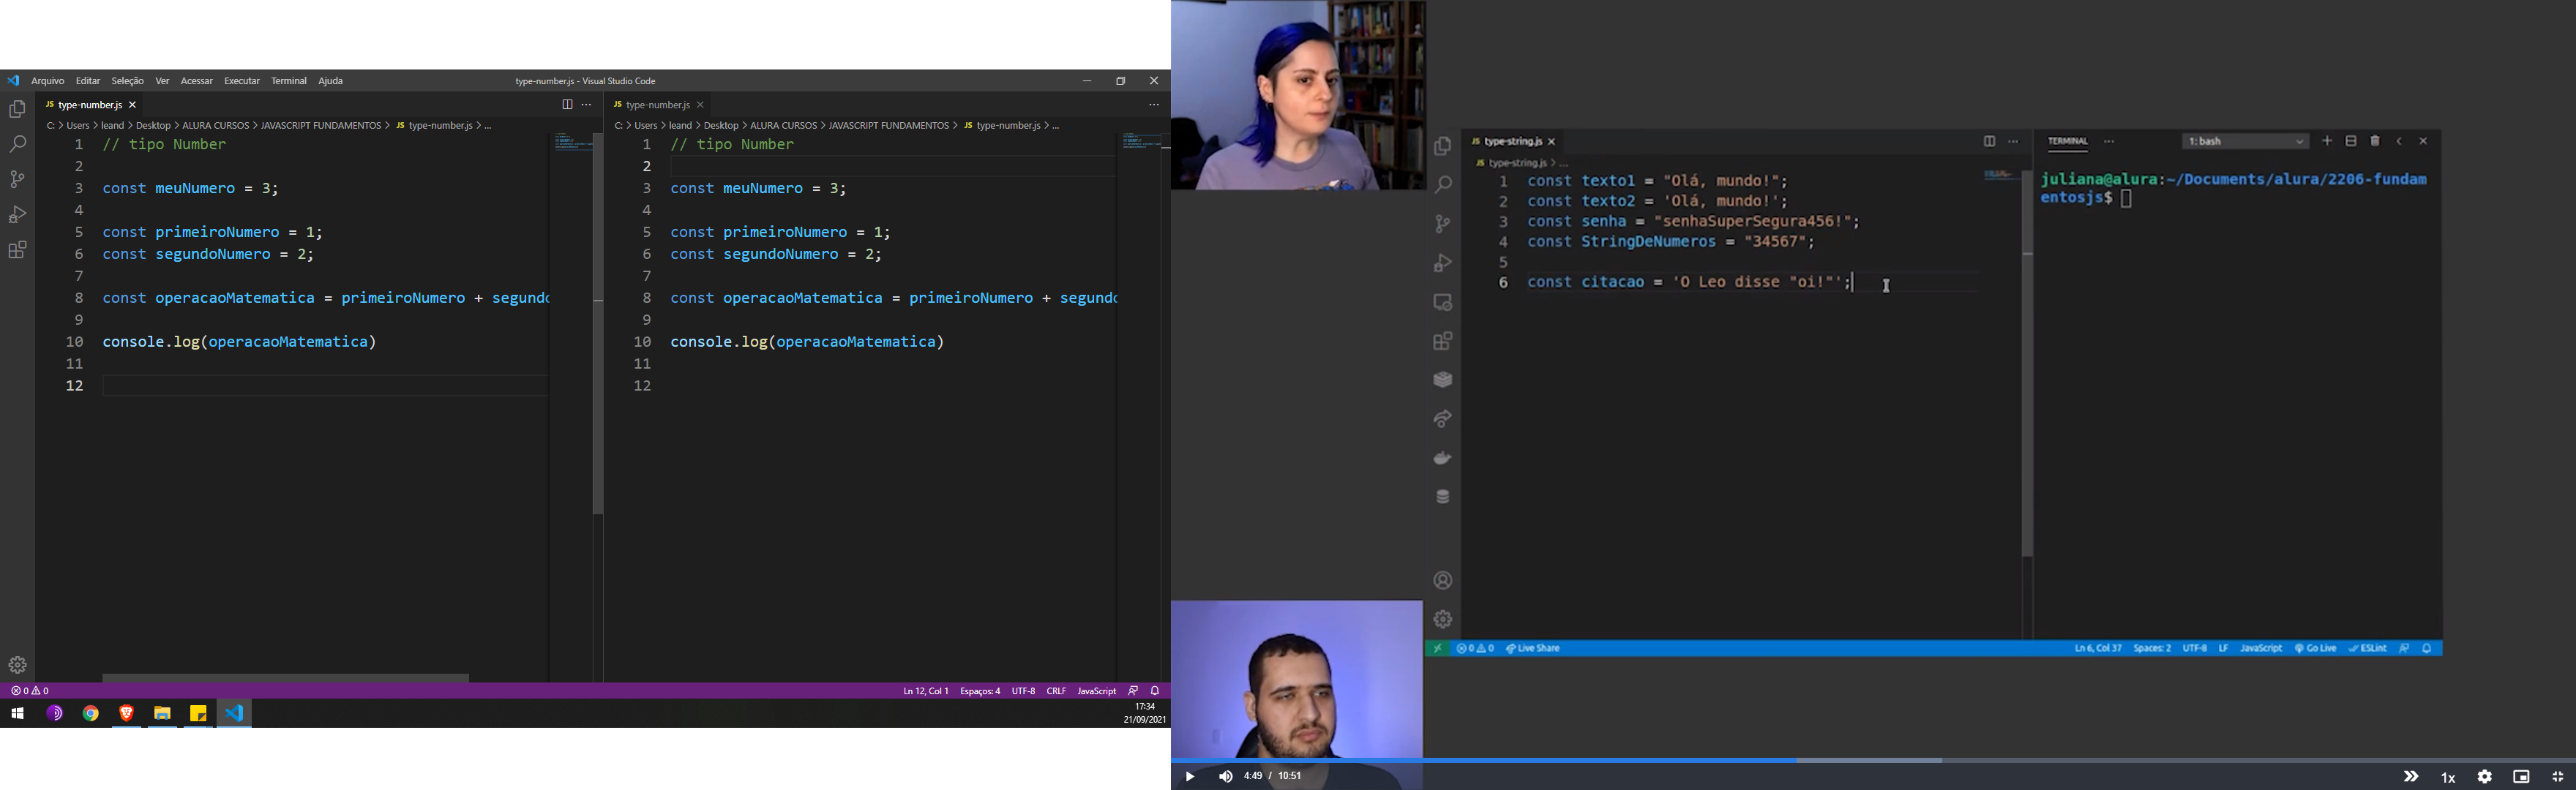Open Run and Debug in purple-bar VS Code window
2576x790 pixels.
[x=17, y=214]
